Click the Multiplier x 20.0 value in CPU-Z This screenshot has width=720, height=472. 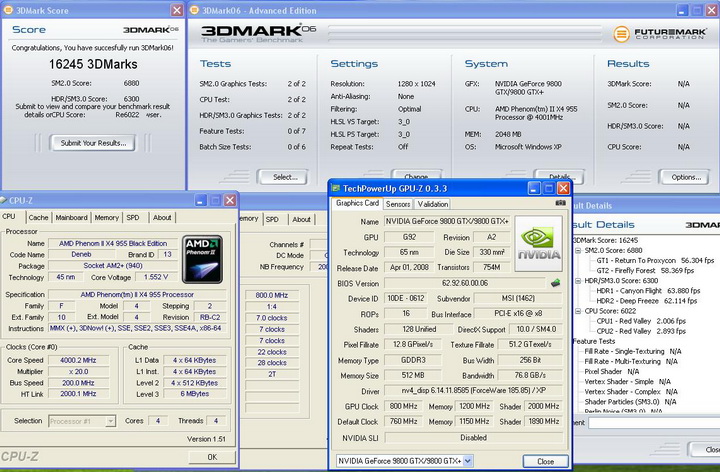click(78, 371)
